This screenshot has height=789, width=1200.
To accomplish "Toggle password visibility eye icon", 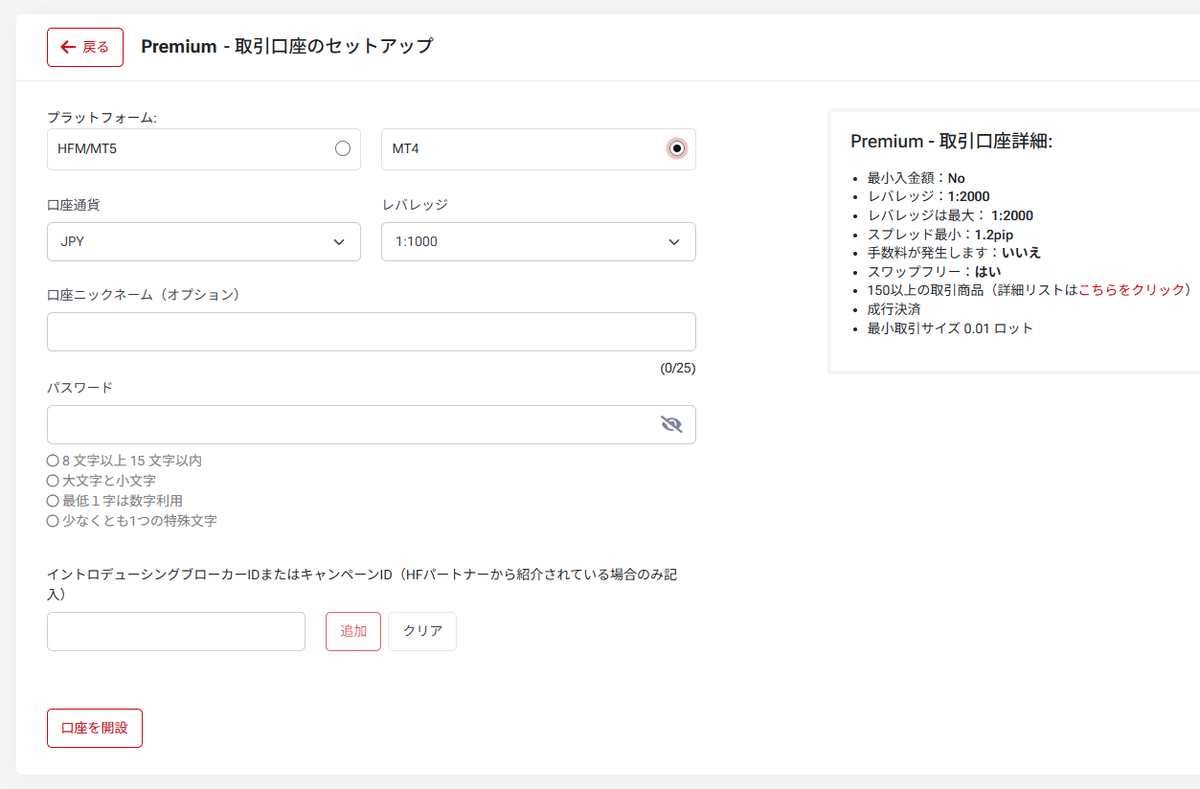I will [671, 425].
